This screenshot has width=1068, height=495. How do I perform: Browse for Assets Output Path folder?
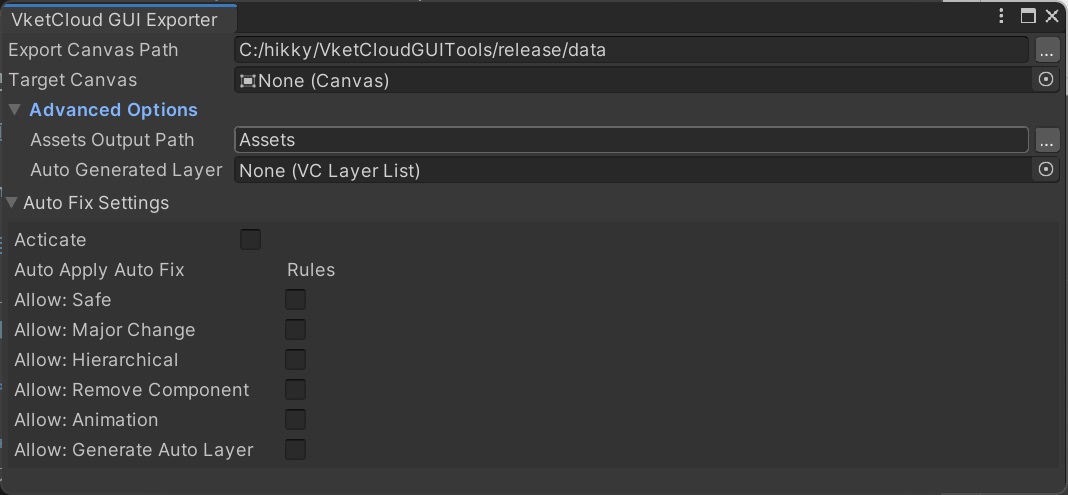(1046, 140)
